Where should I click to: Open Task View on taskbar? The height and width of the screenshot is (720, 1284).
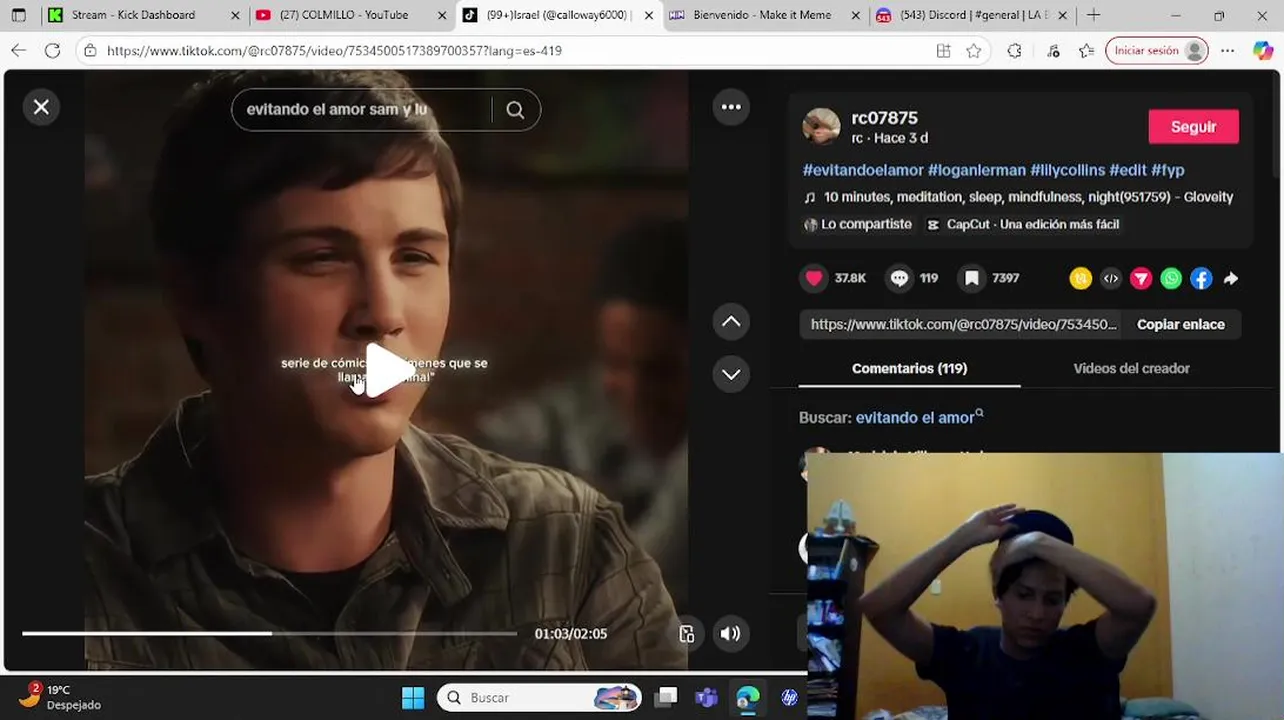[667, 697]
